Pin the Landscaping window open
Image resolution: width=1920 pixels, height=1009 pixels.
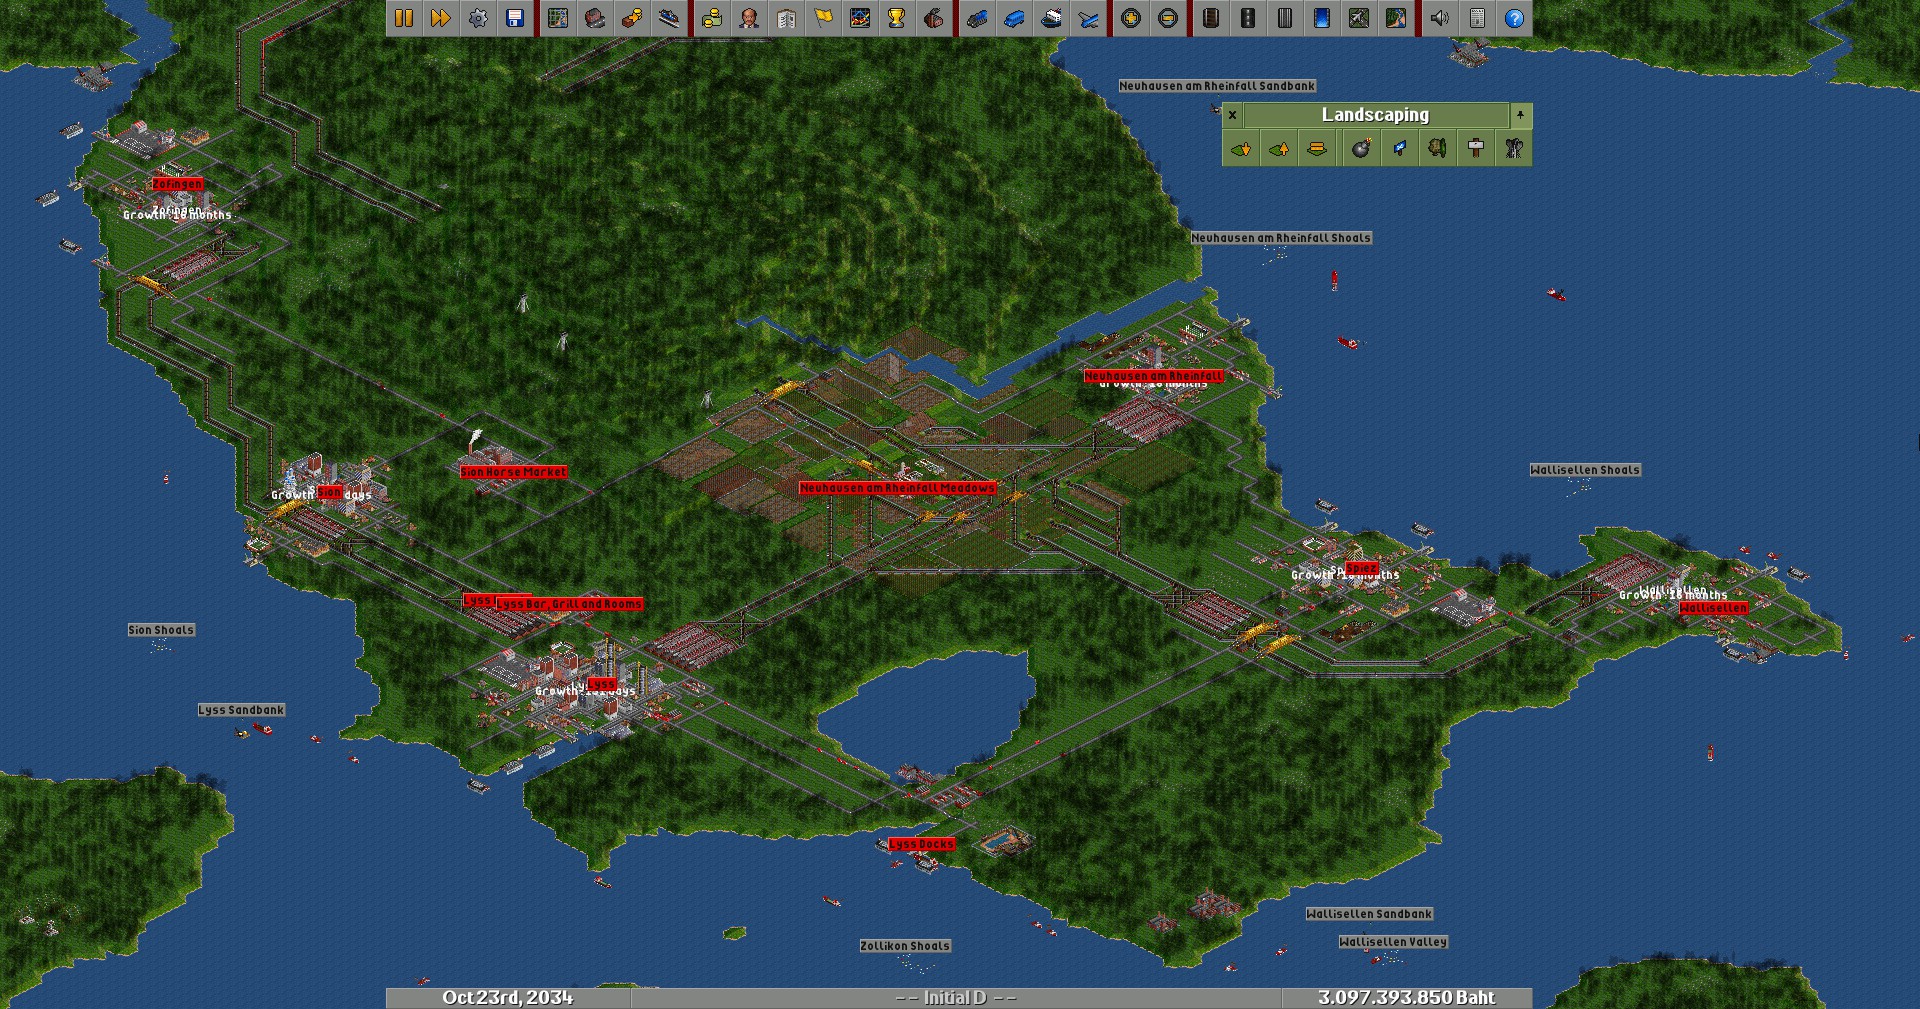click(x=1520, y=115)
